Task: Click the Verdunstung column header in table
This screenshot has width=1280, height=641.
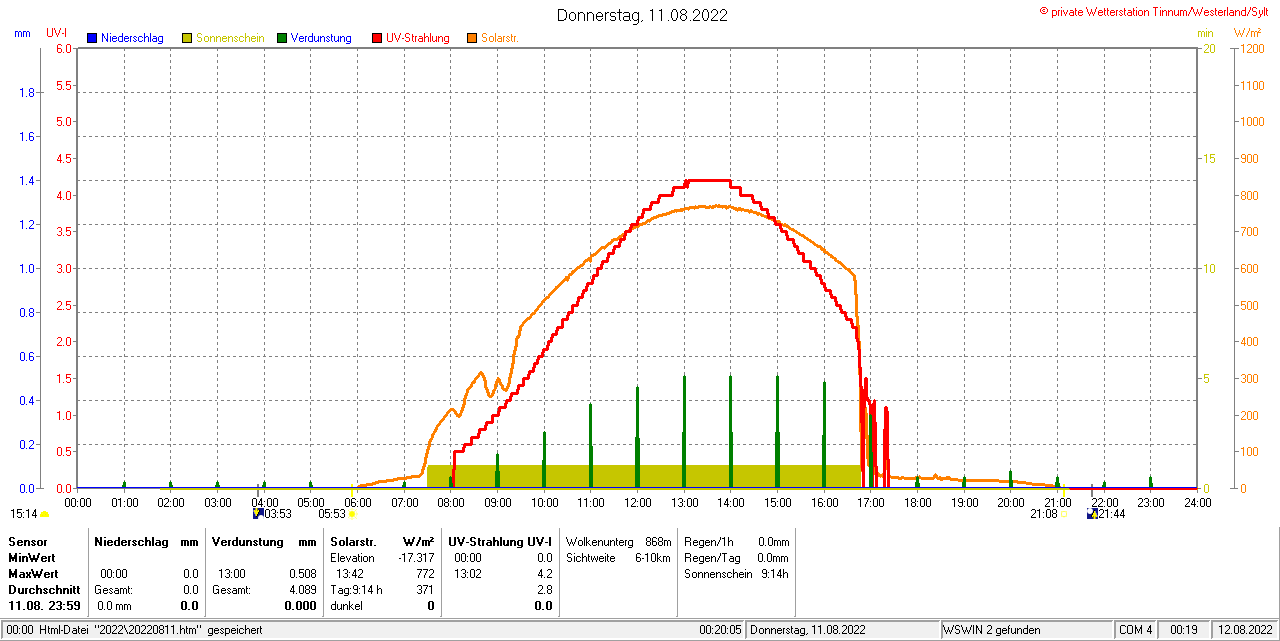Action: point(247,541)
